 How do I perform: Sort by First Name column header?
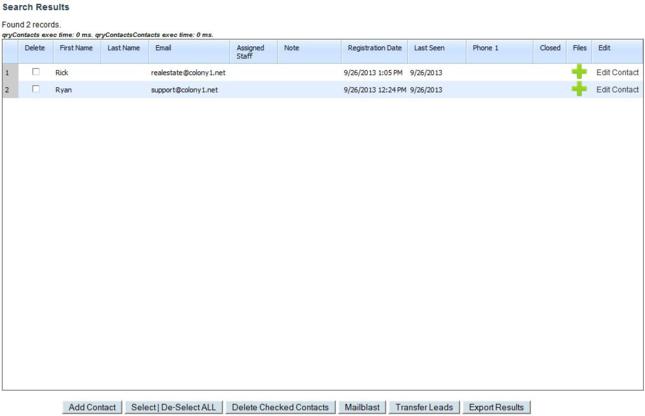[76, 48]
